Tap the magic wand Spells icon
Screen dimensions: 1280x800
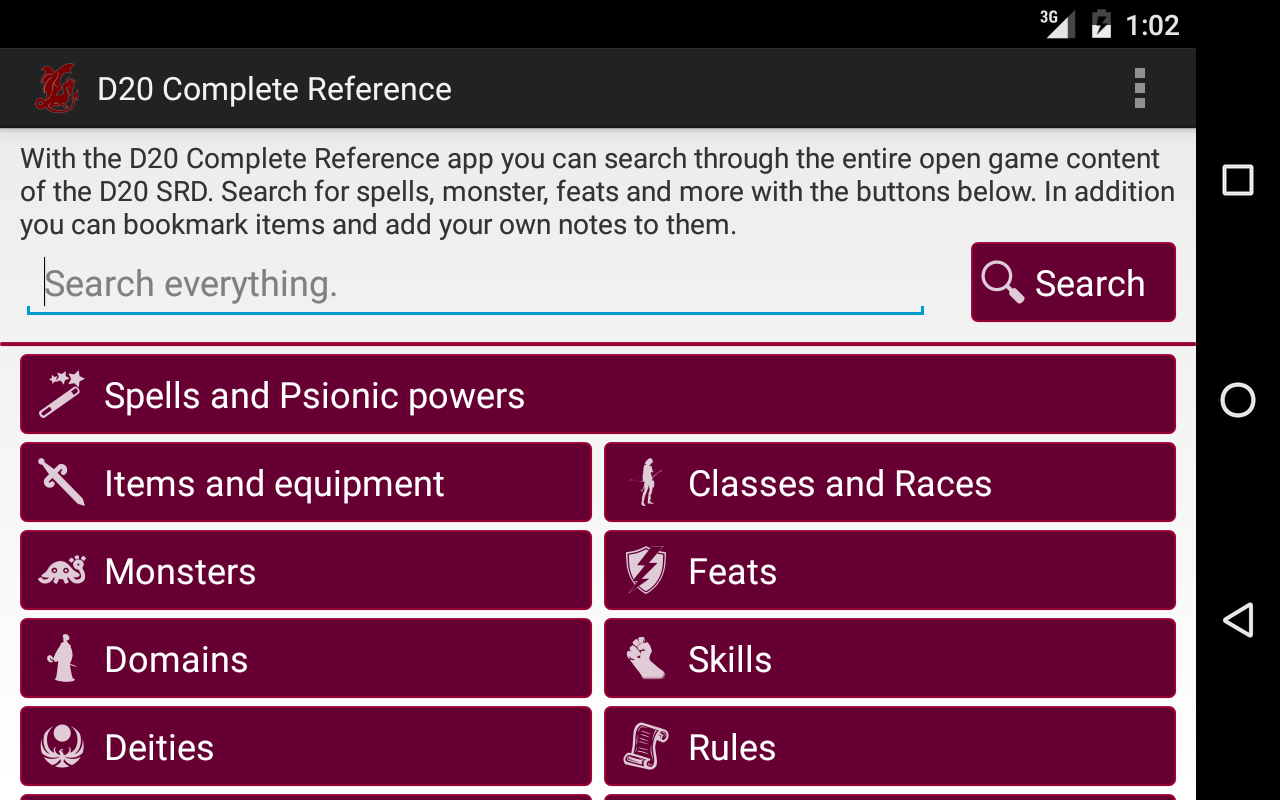[61, 394]
